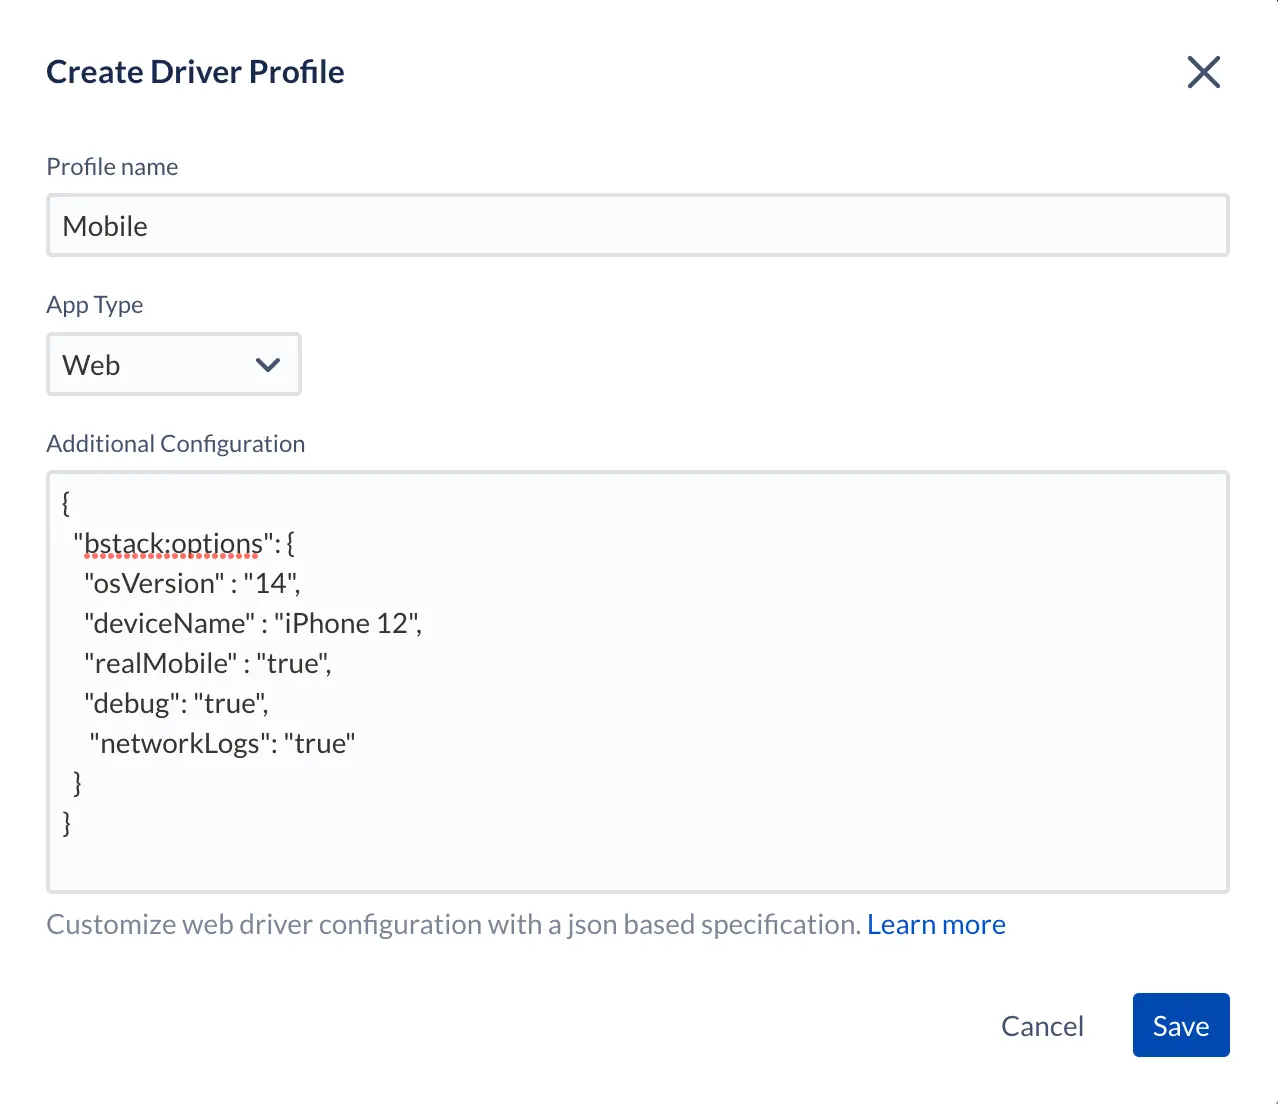Click the Profile name field containing Mobile
Screen dimensions: 1278x1104
point(637,226)
